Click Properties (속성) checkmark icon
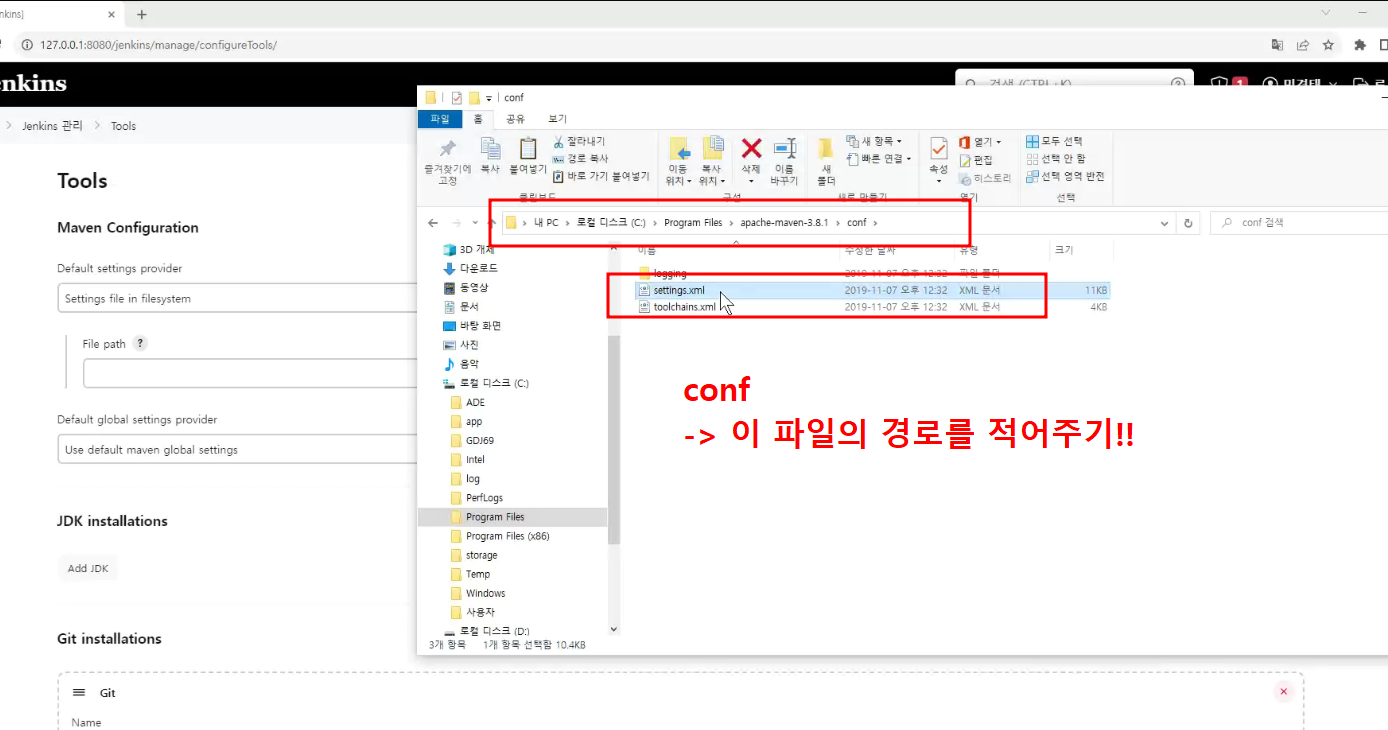This screenshot has width=1388, height=730. coord(938,149)
